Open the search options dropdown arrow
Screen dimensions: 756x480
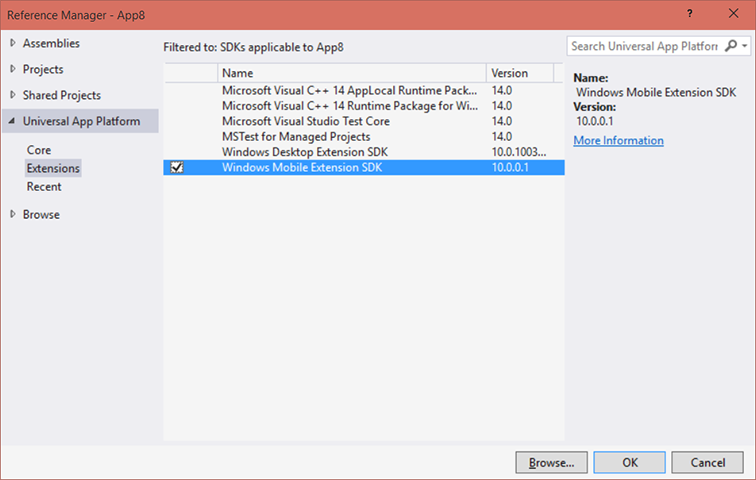pyautogui.click(x=745, y=46)
